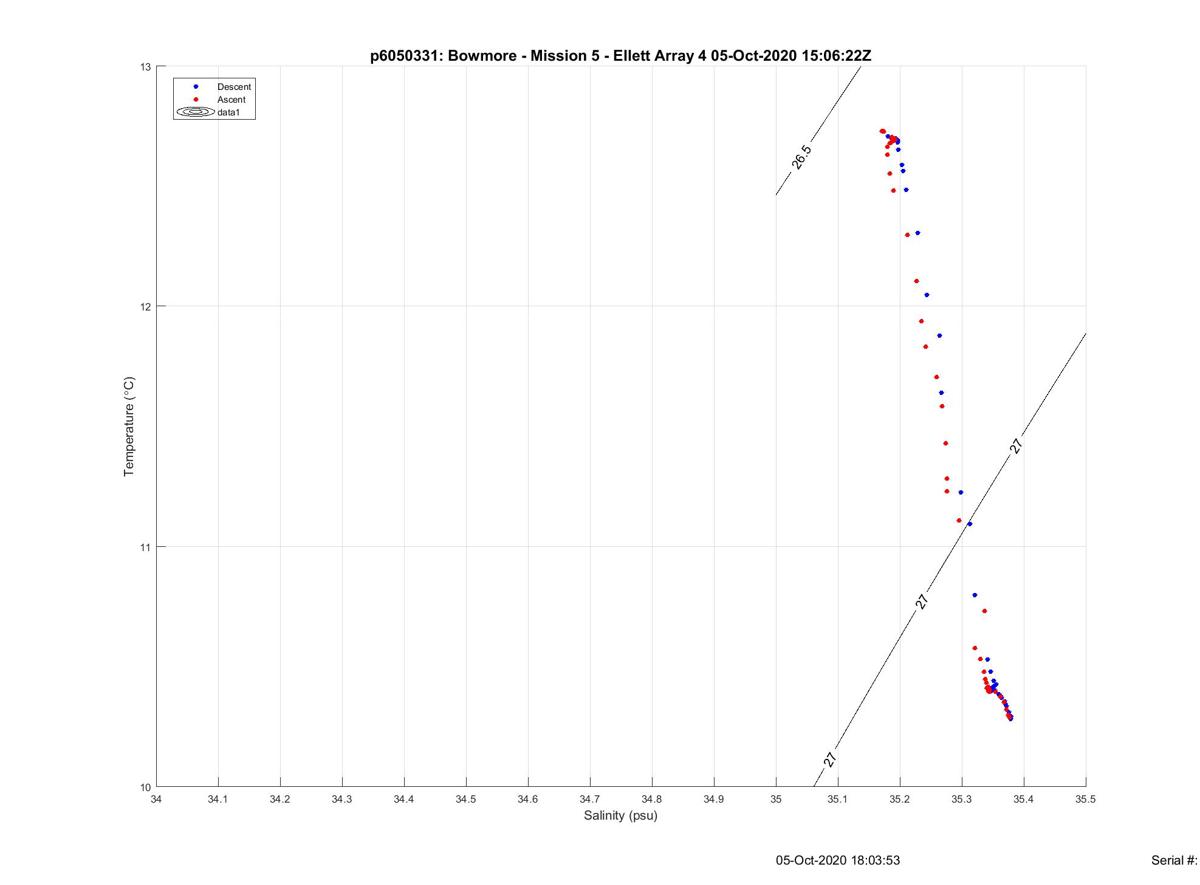Click the y-axis tick label '10'
This screenshot has height=885, width=1200.
pyautogui.click(x=145, y=787)
